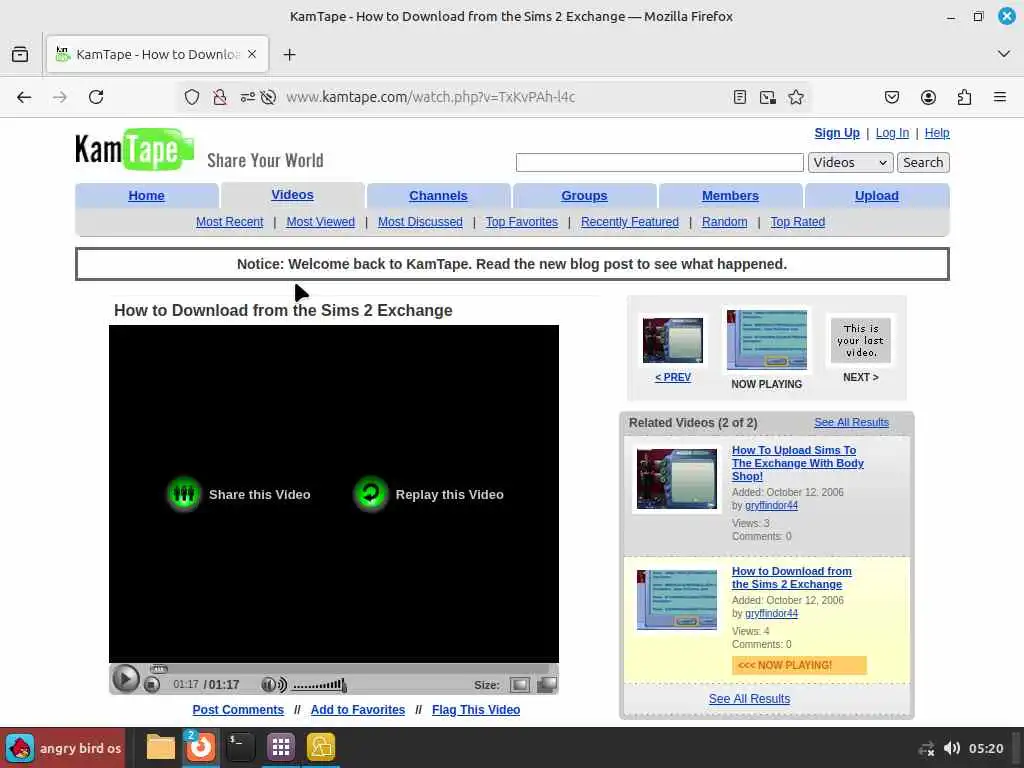Viewport: 1024px width, 768px height.
Task: Expand the list all tabs chevron
Action: click(x=1004, y=54)
